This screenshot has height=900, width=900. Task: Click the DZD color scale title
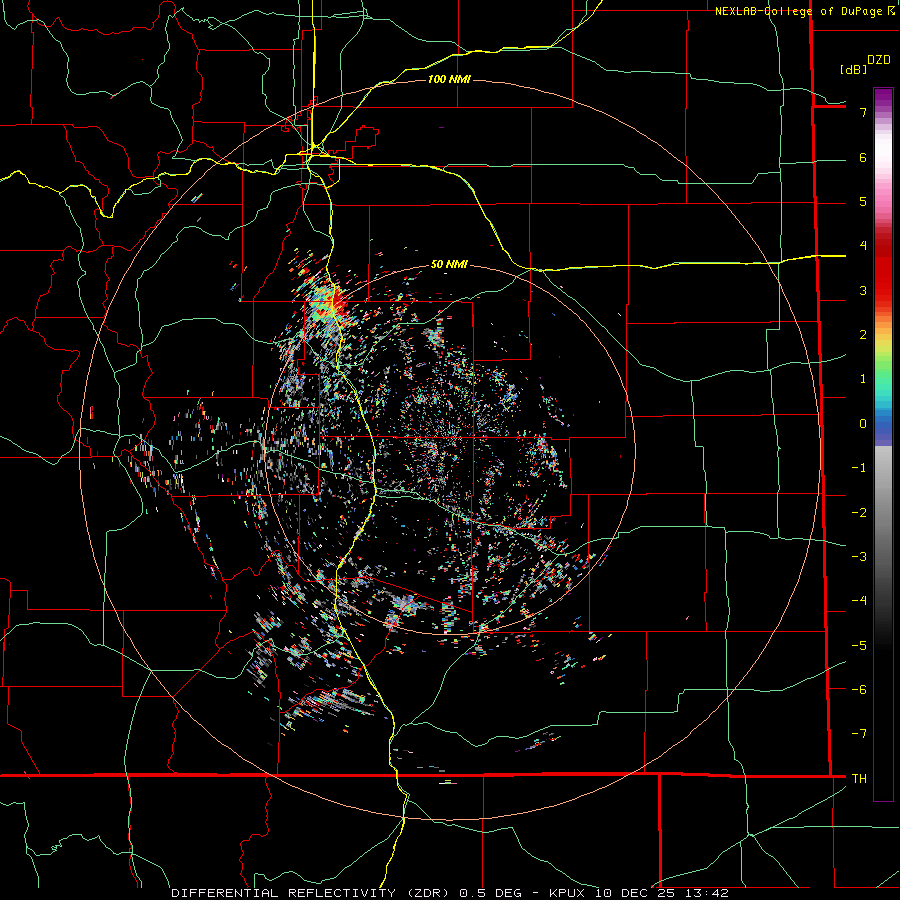pos(879,60)
